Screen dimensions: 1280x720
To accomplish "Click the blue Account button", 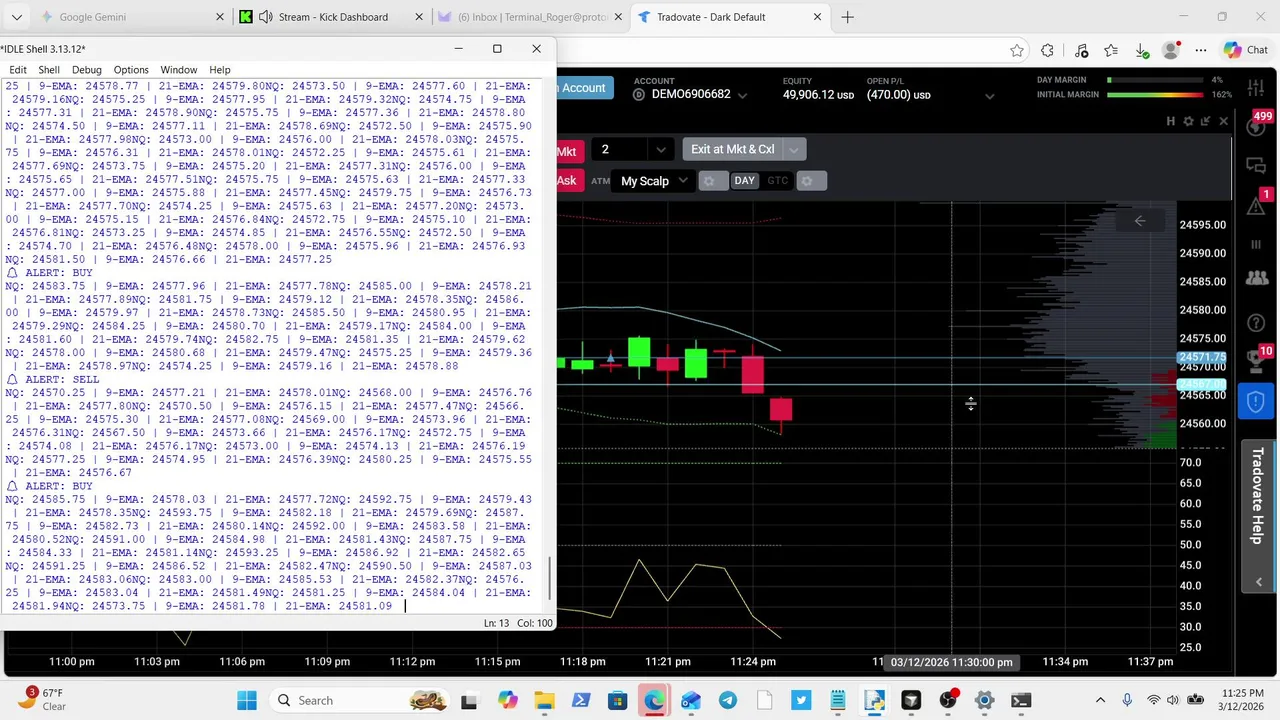I will point(583,88).
